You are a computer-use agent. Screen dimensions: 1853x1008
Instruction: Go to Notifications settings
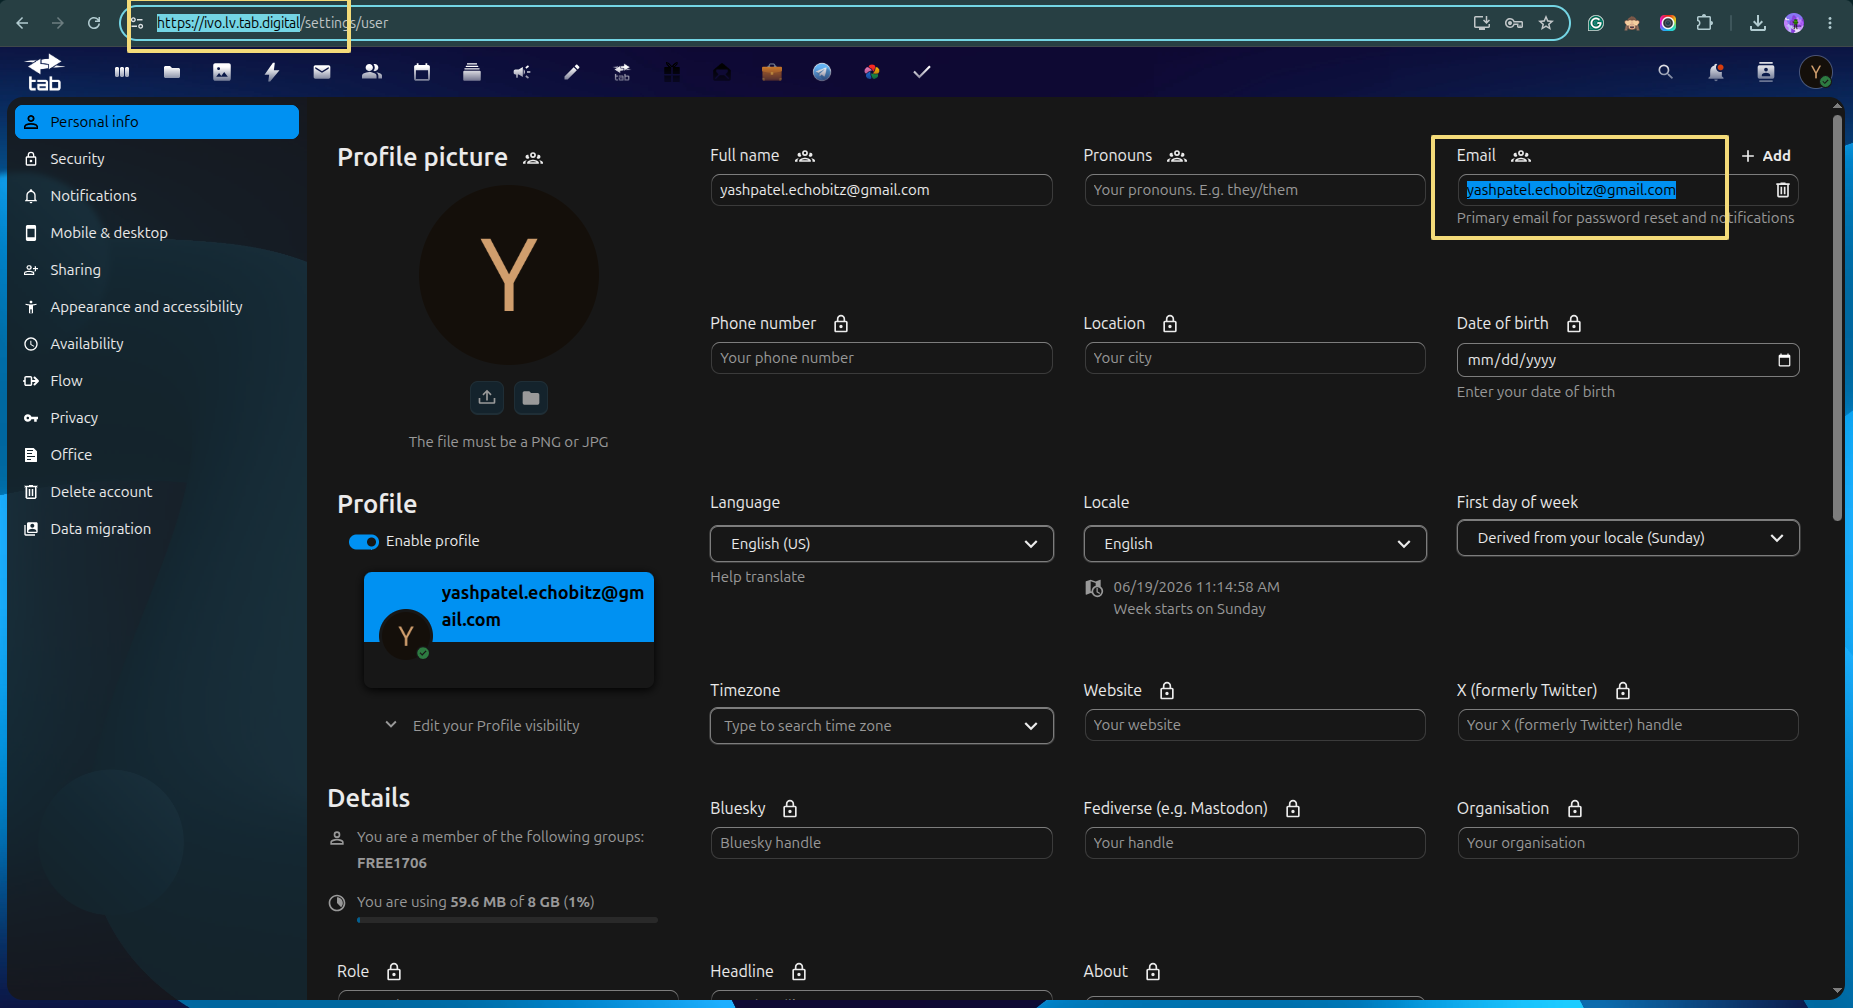[x=157, y=196]
